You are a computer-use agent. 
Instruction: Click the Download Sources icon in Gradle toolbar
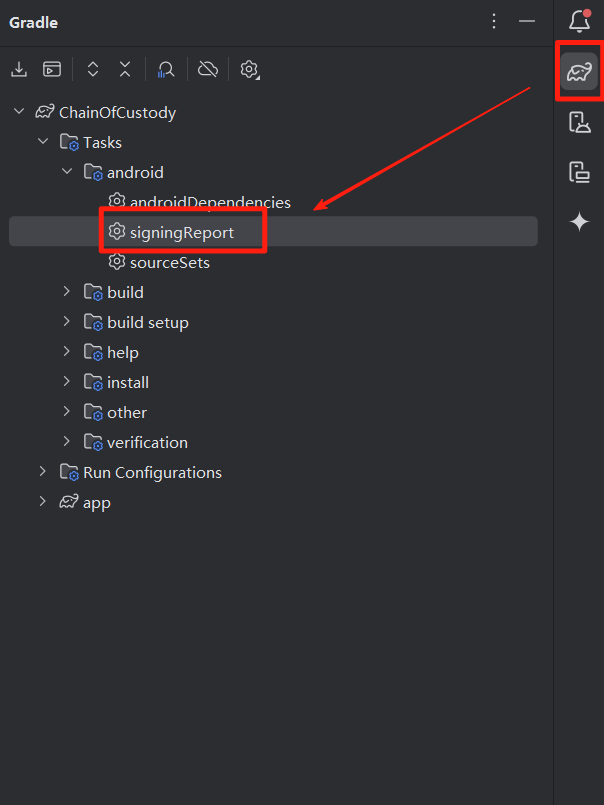tap(19, 69)
